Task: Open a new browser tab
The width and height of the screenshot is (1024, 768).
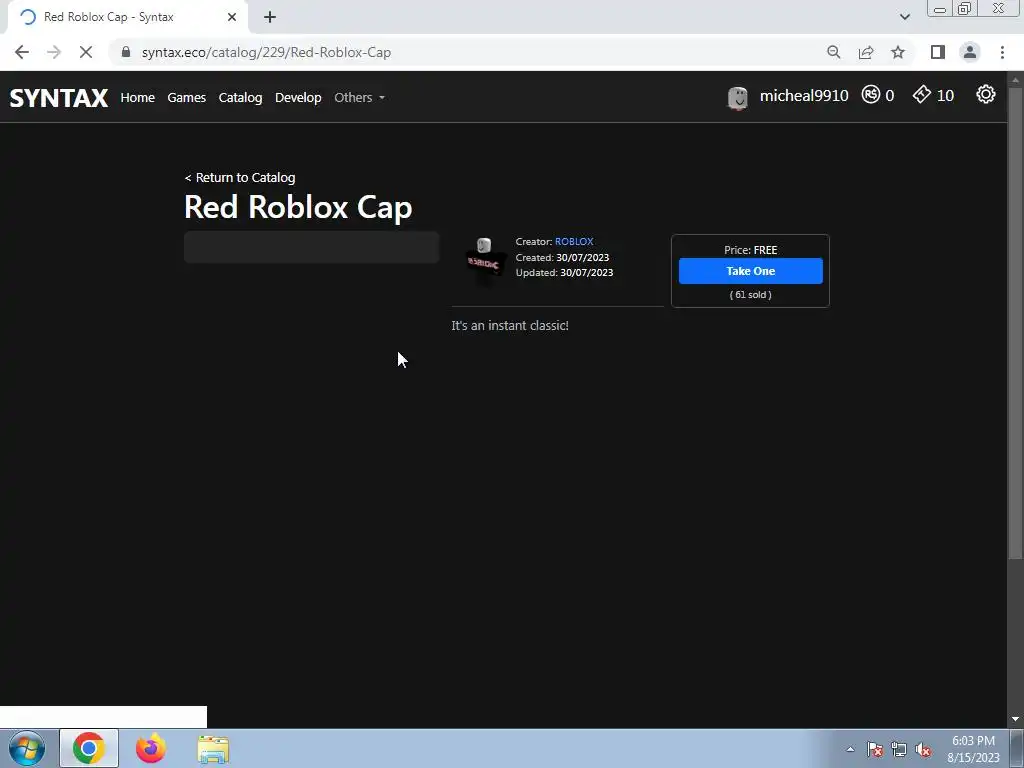Action: [x=270, y=17]
